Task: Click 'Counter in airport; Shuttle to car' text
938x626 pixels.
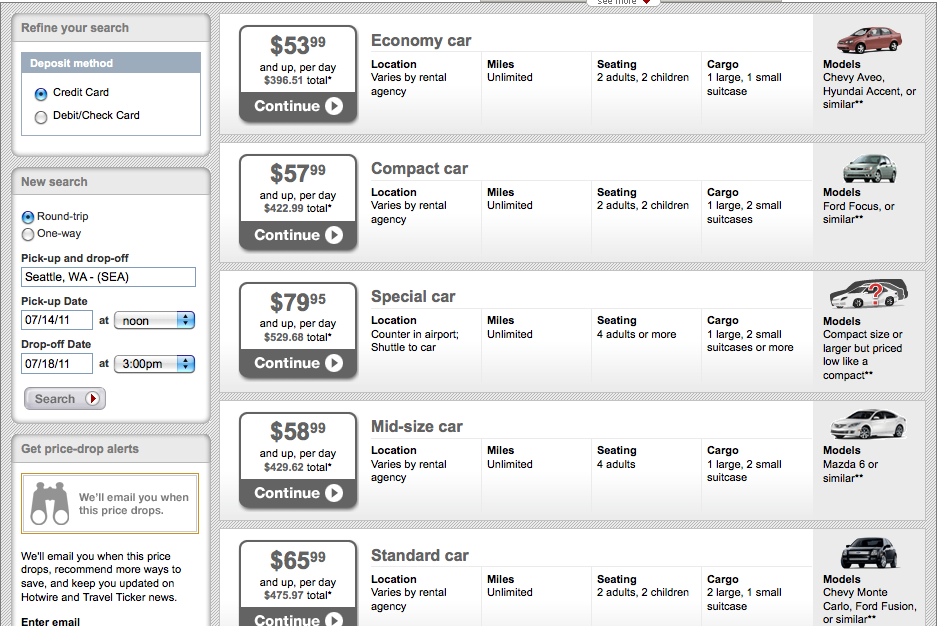Action: 415,341
